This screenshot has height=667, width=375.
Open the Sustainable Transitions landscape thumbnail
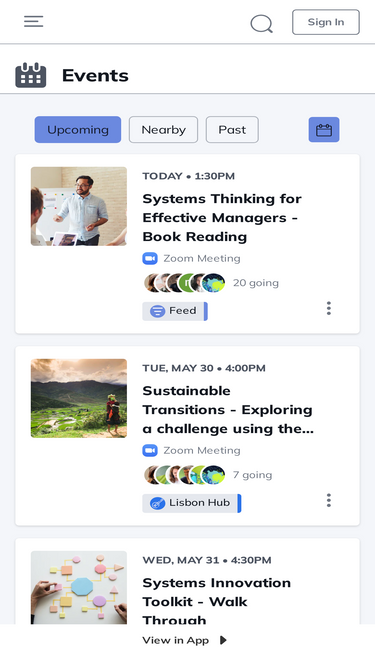click(x=79, y=398)
